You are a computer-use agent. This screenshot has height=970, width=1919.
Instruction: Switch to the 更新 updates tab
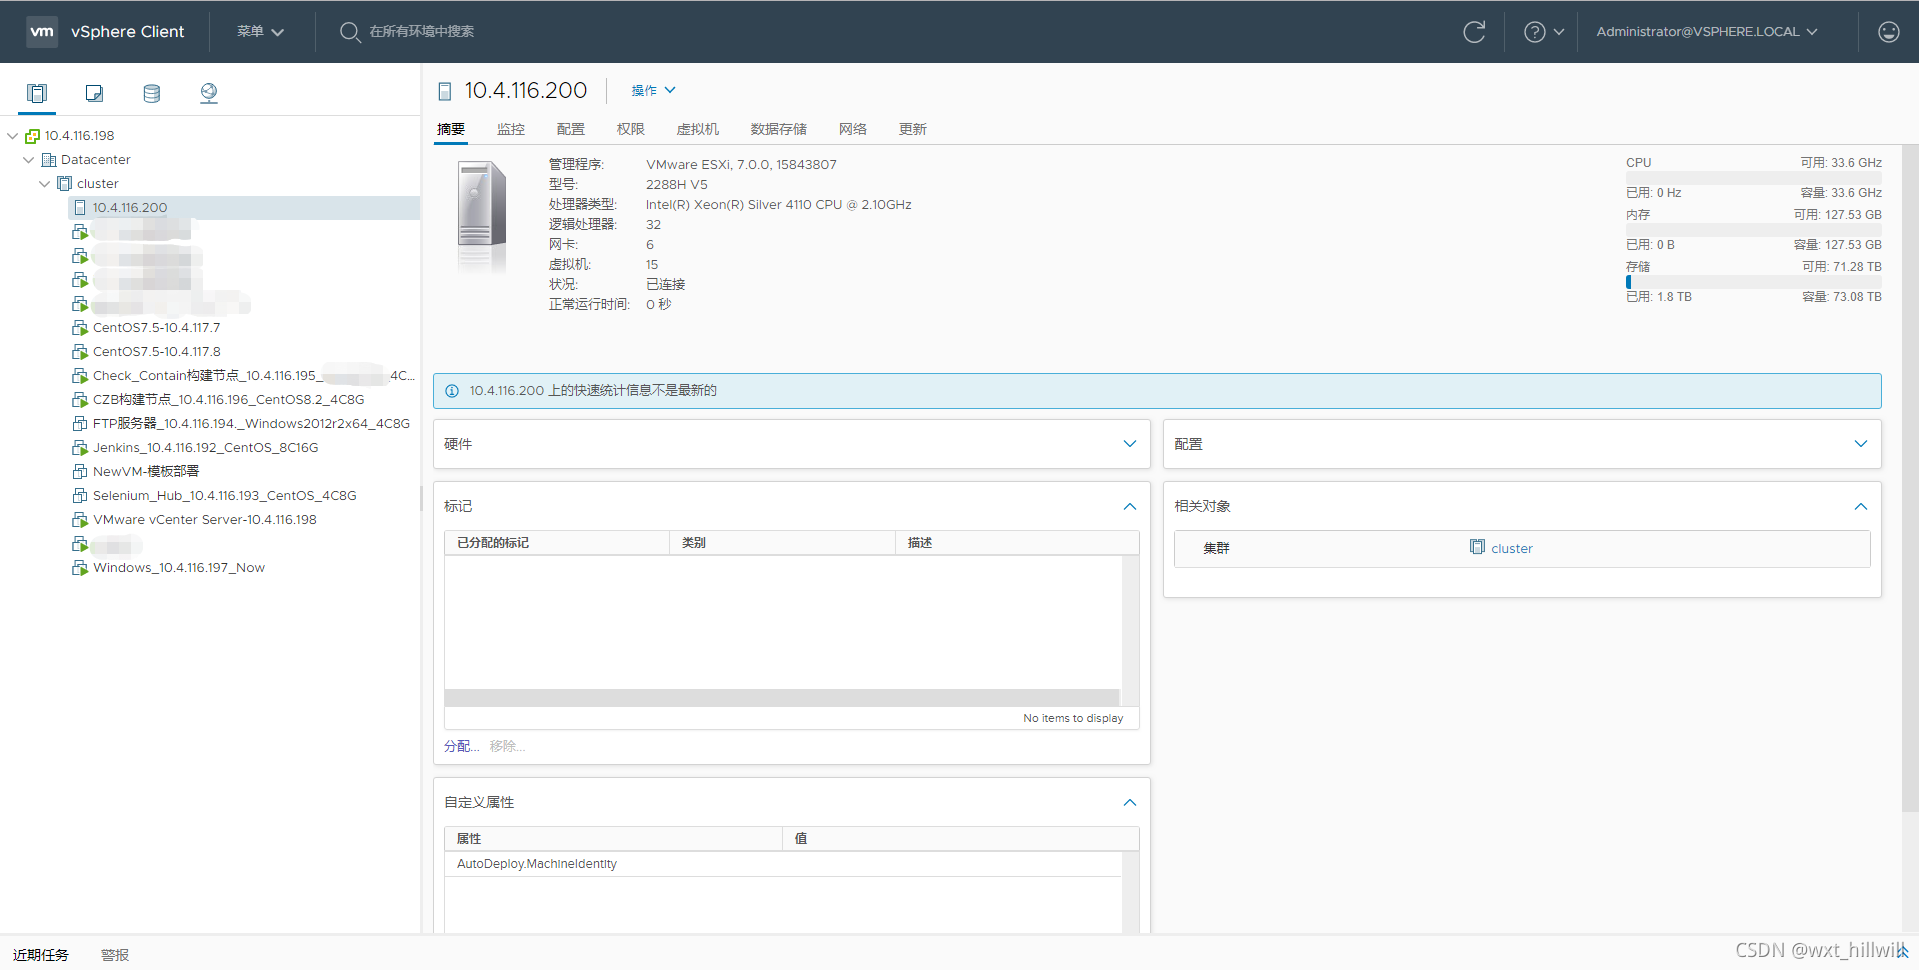tap(913, 130)
